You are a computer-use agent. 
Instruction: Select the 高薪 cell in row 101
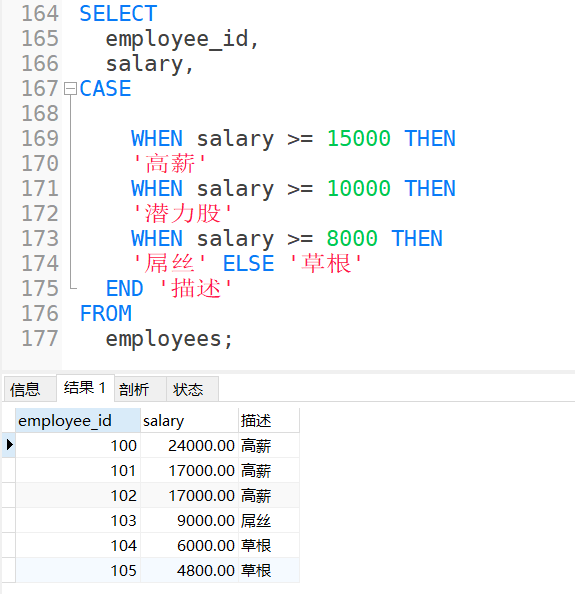tap(269, 471)
